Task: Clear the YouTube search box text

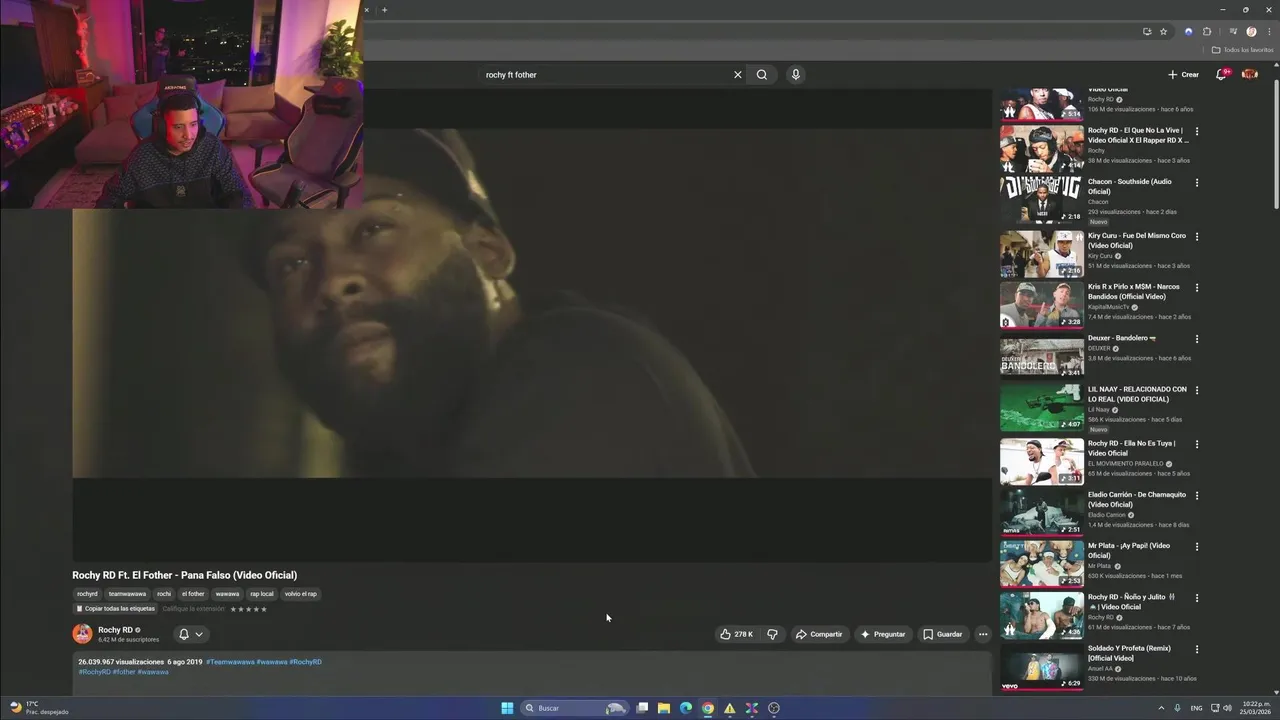Action: pos(738,74)
